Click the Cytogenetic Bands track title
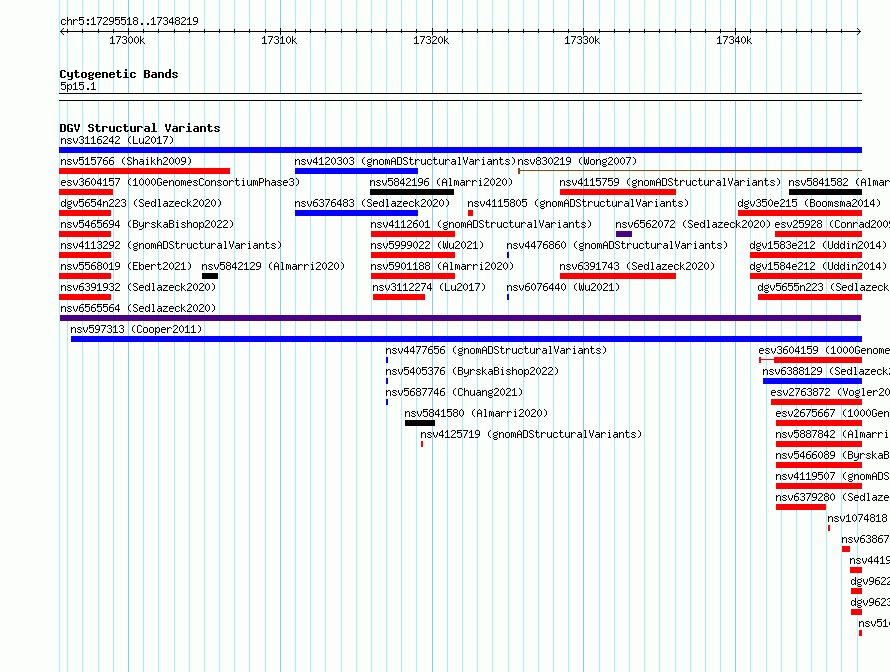 pyautogui.click(x=119, y=74)
